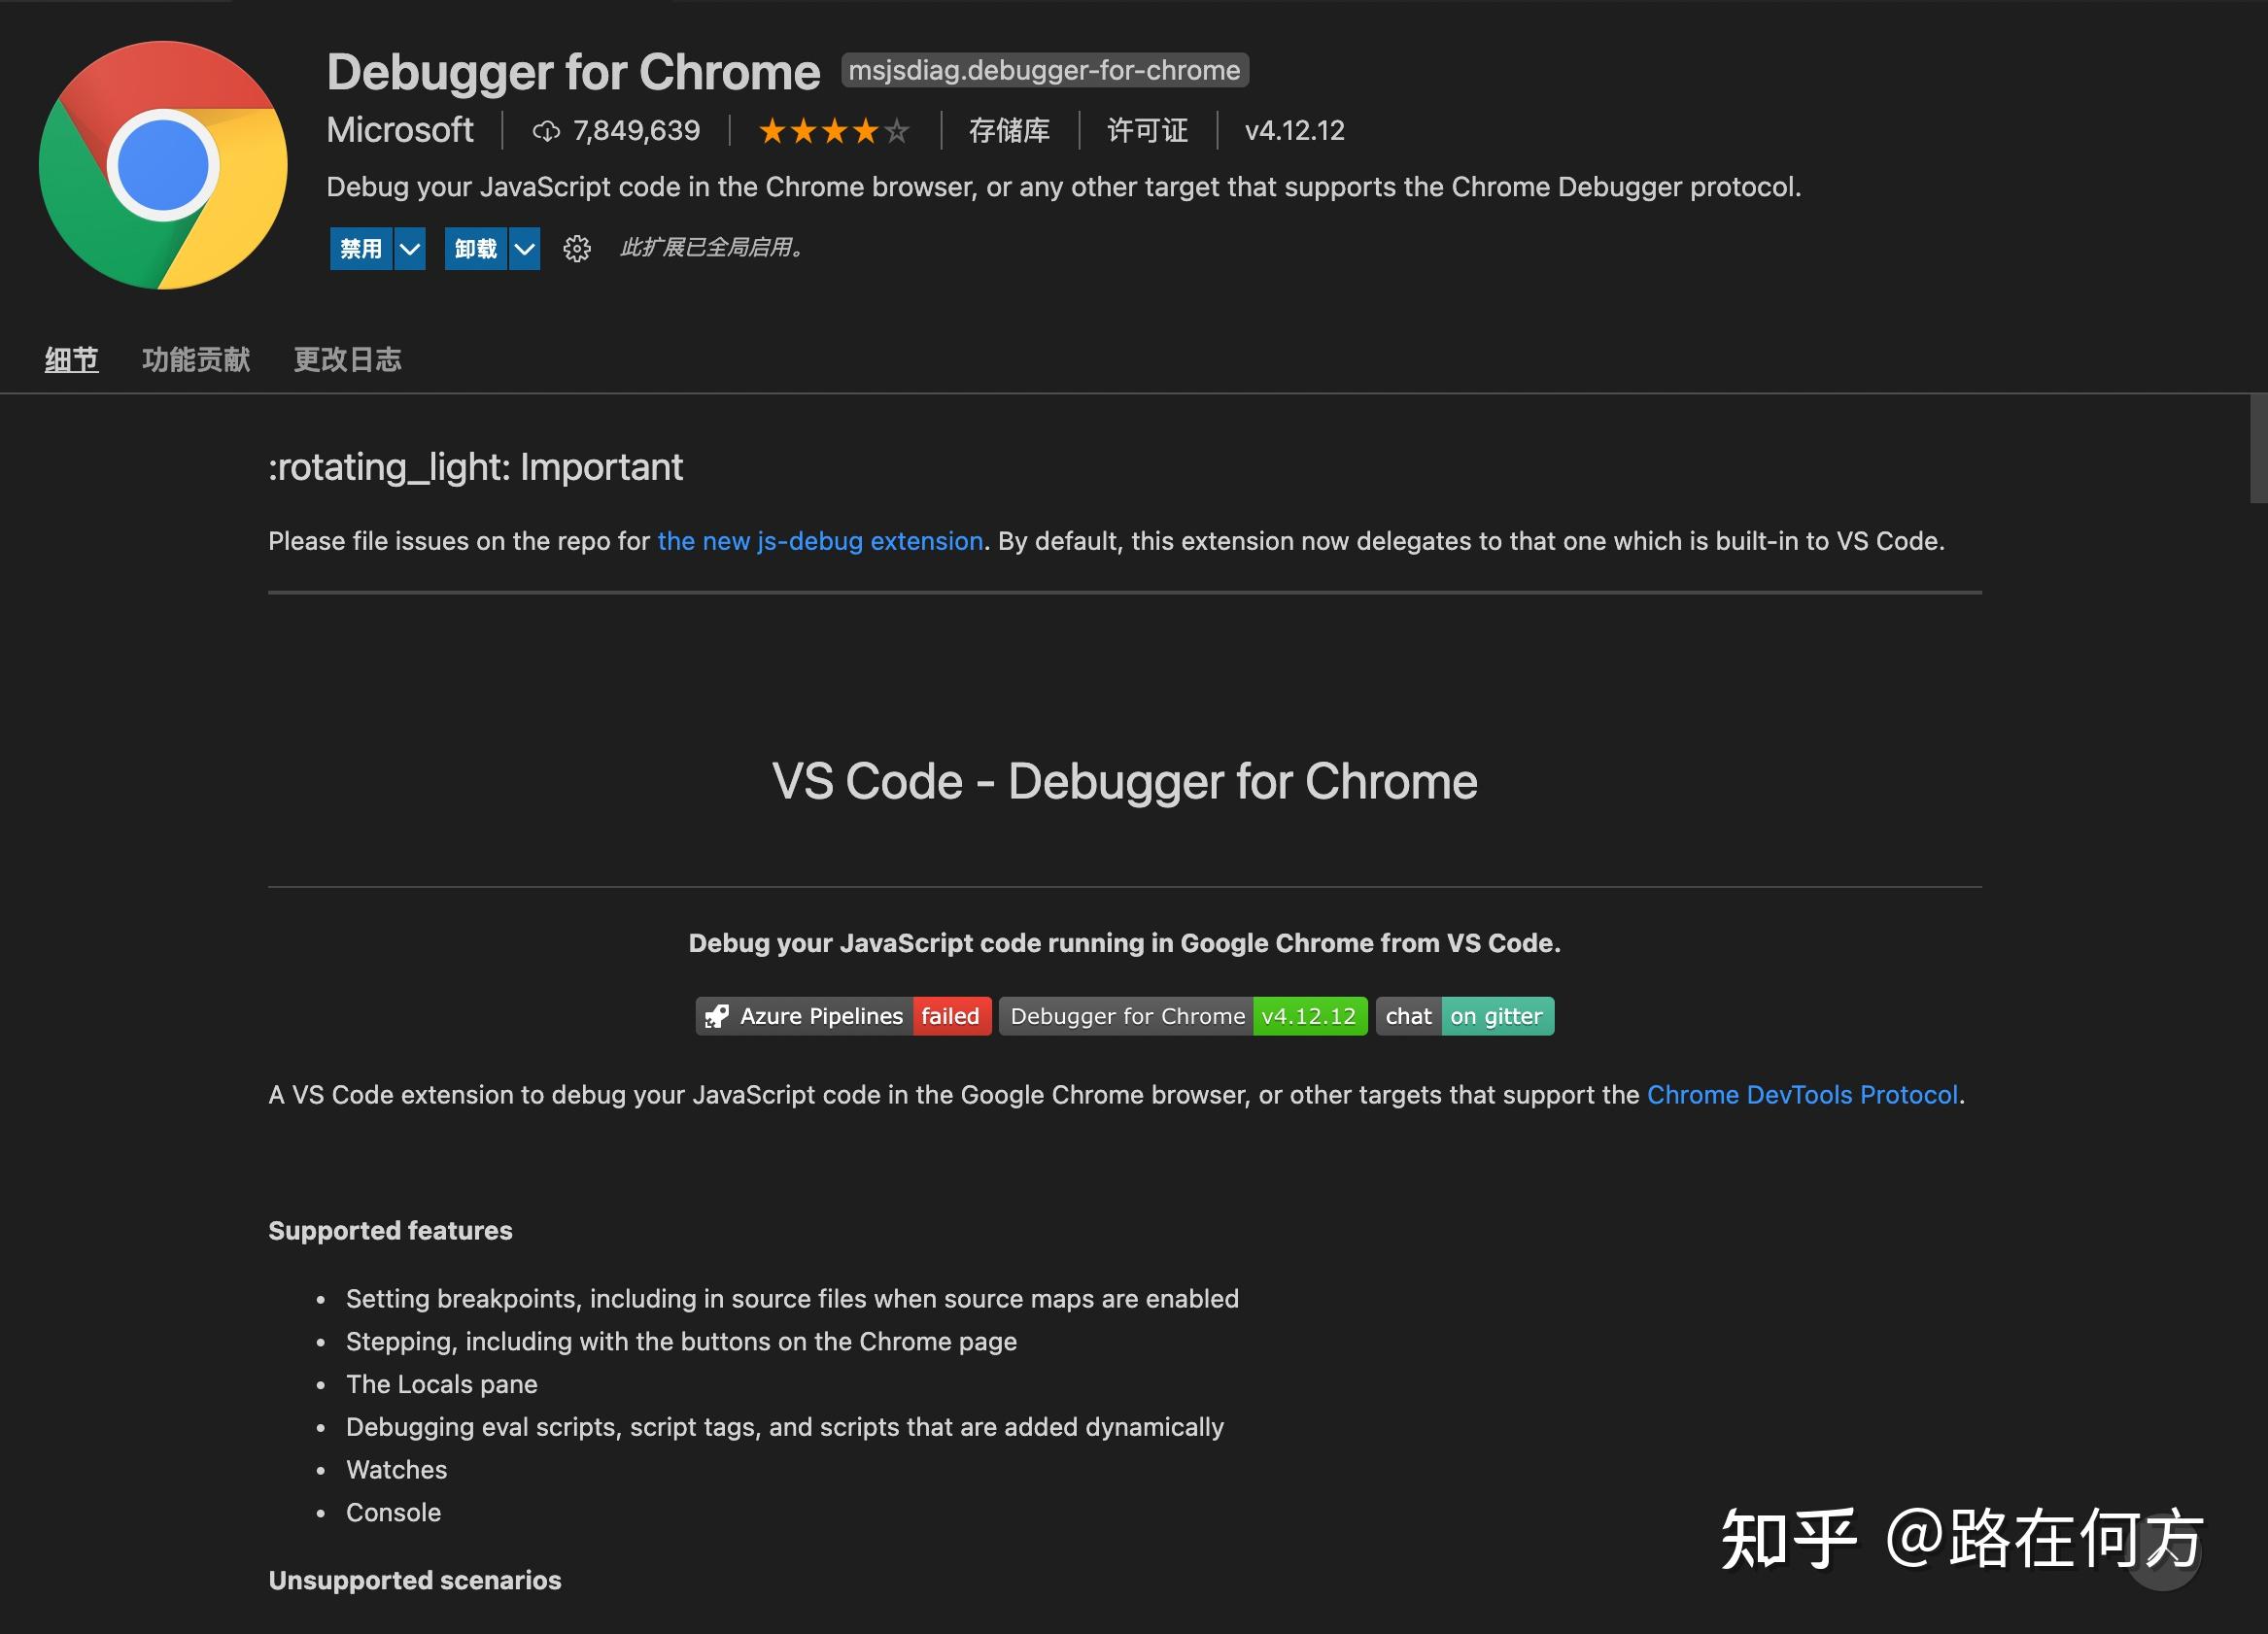This screenshot has width=2268, height=1634.
Task: Click the failed build status badge
Action: click(951, 1016)
